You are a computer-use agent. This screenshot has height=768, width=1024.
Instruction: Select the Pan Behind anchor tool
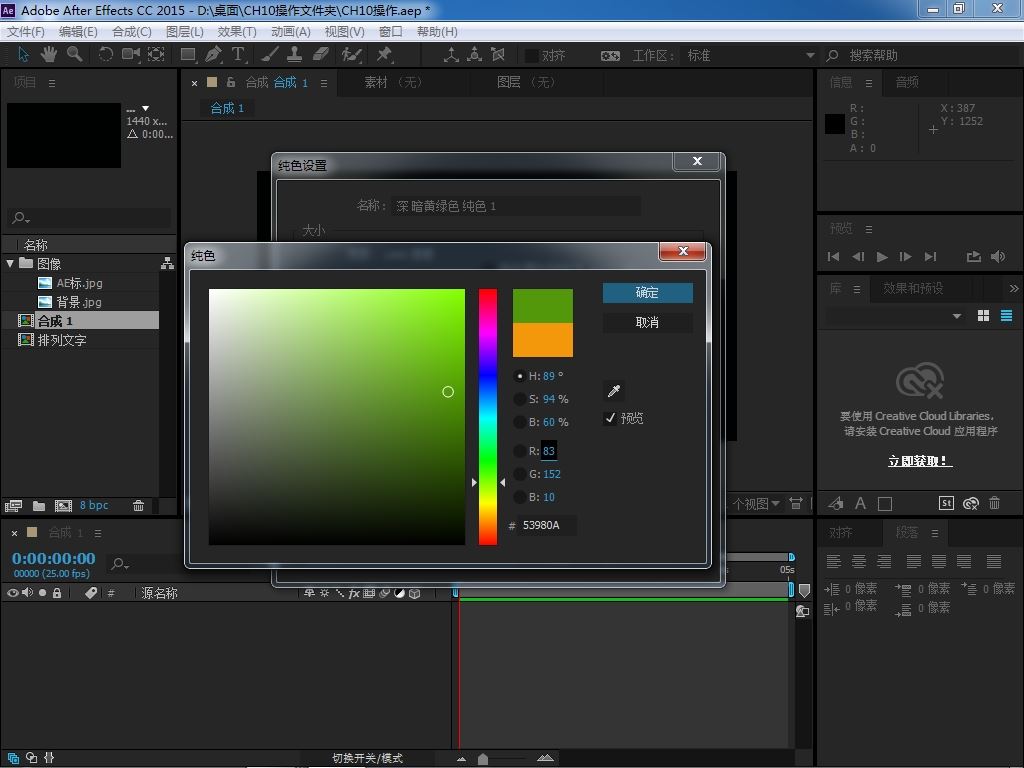click(x=156, y=55)
